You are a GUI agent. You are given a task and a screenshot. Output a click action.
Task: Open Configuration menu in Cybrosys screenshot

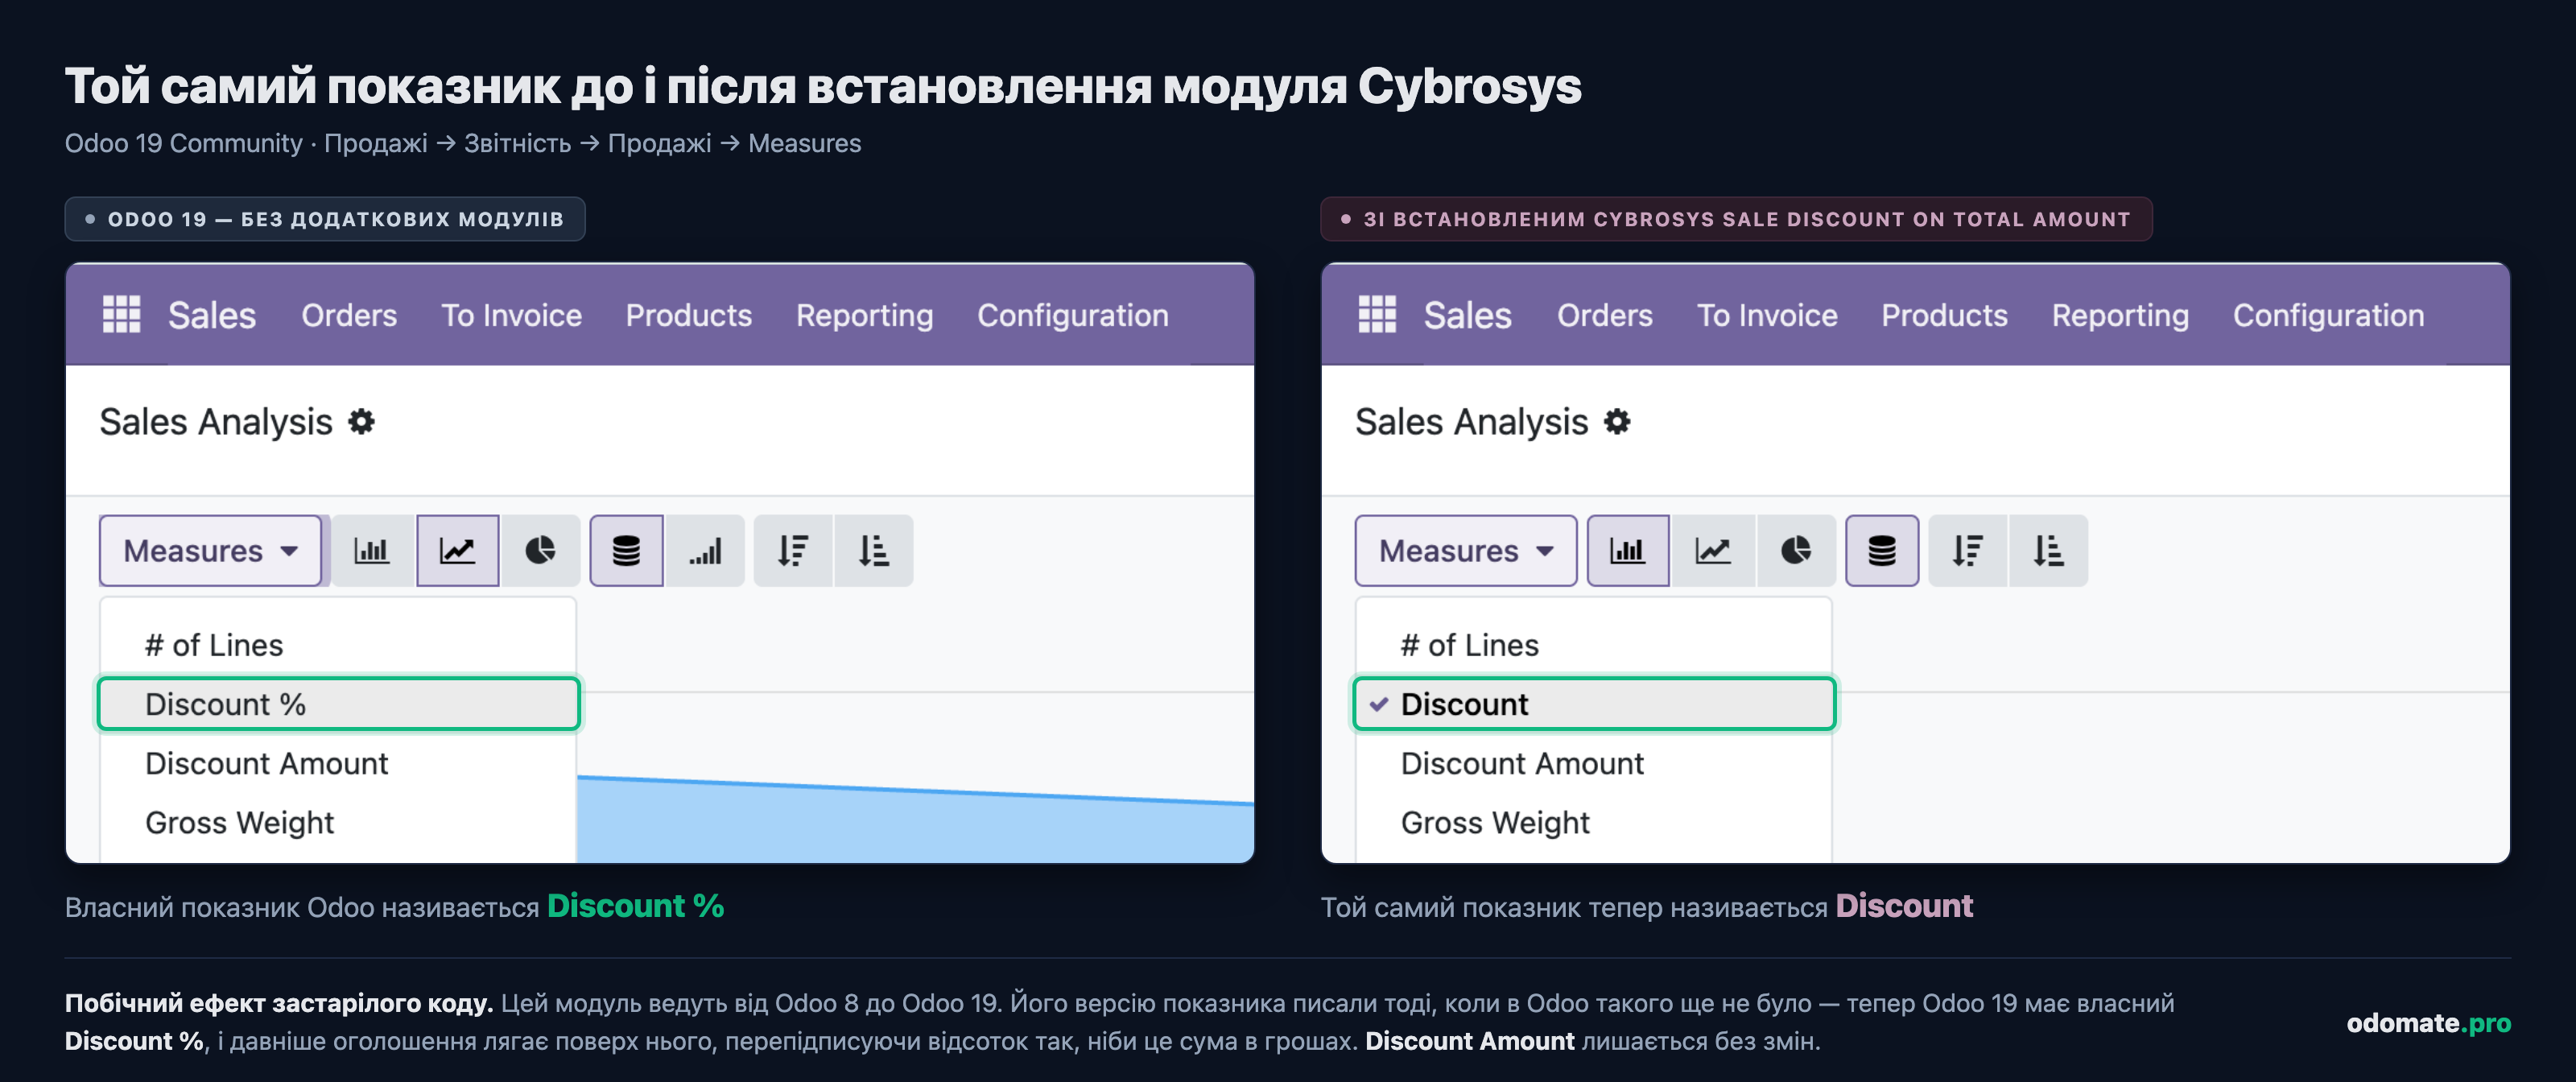click(2329, 316)
